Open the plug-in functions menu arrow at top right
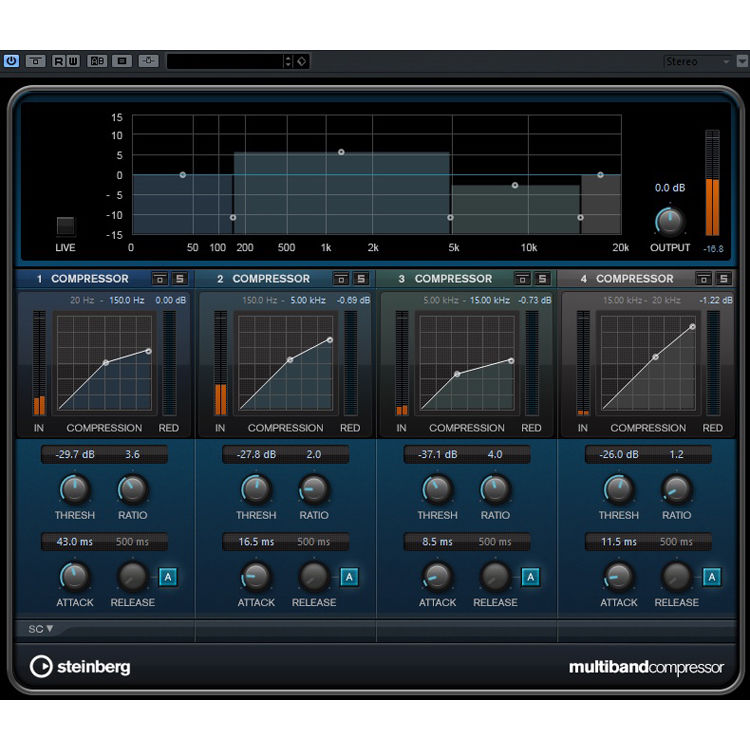 742,62
